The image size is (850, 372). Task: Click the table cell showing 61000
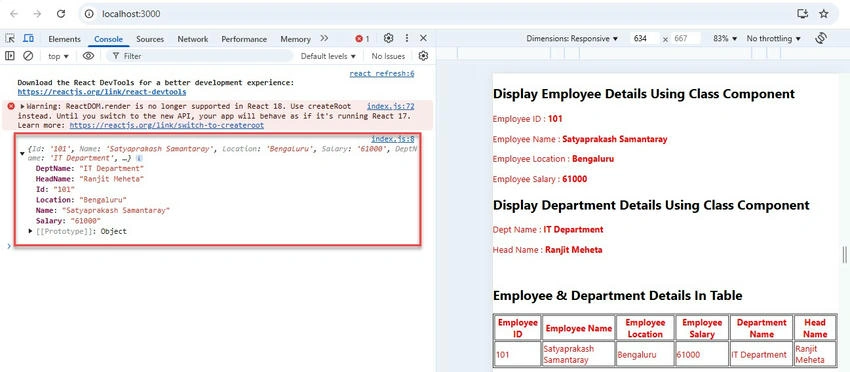pos(701,355)
